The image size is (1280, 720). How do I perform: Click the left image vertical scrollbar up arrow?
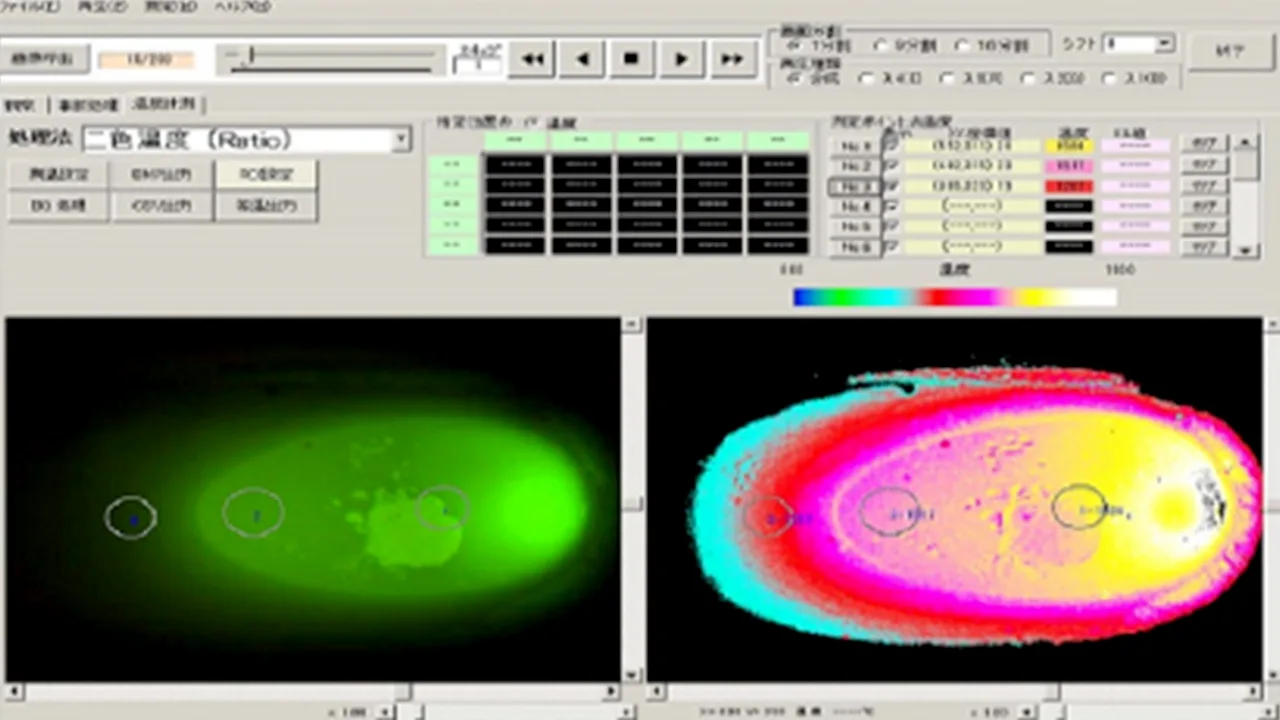tap(631, 326)
